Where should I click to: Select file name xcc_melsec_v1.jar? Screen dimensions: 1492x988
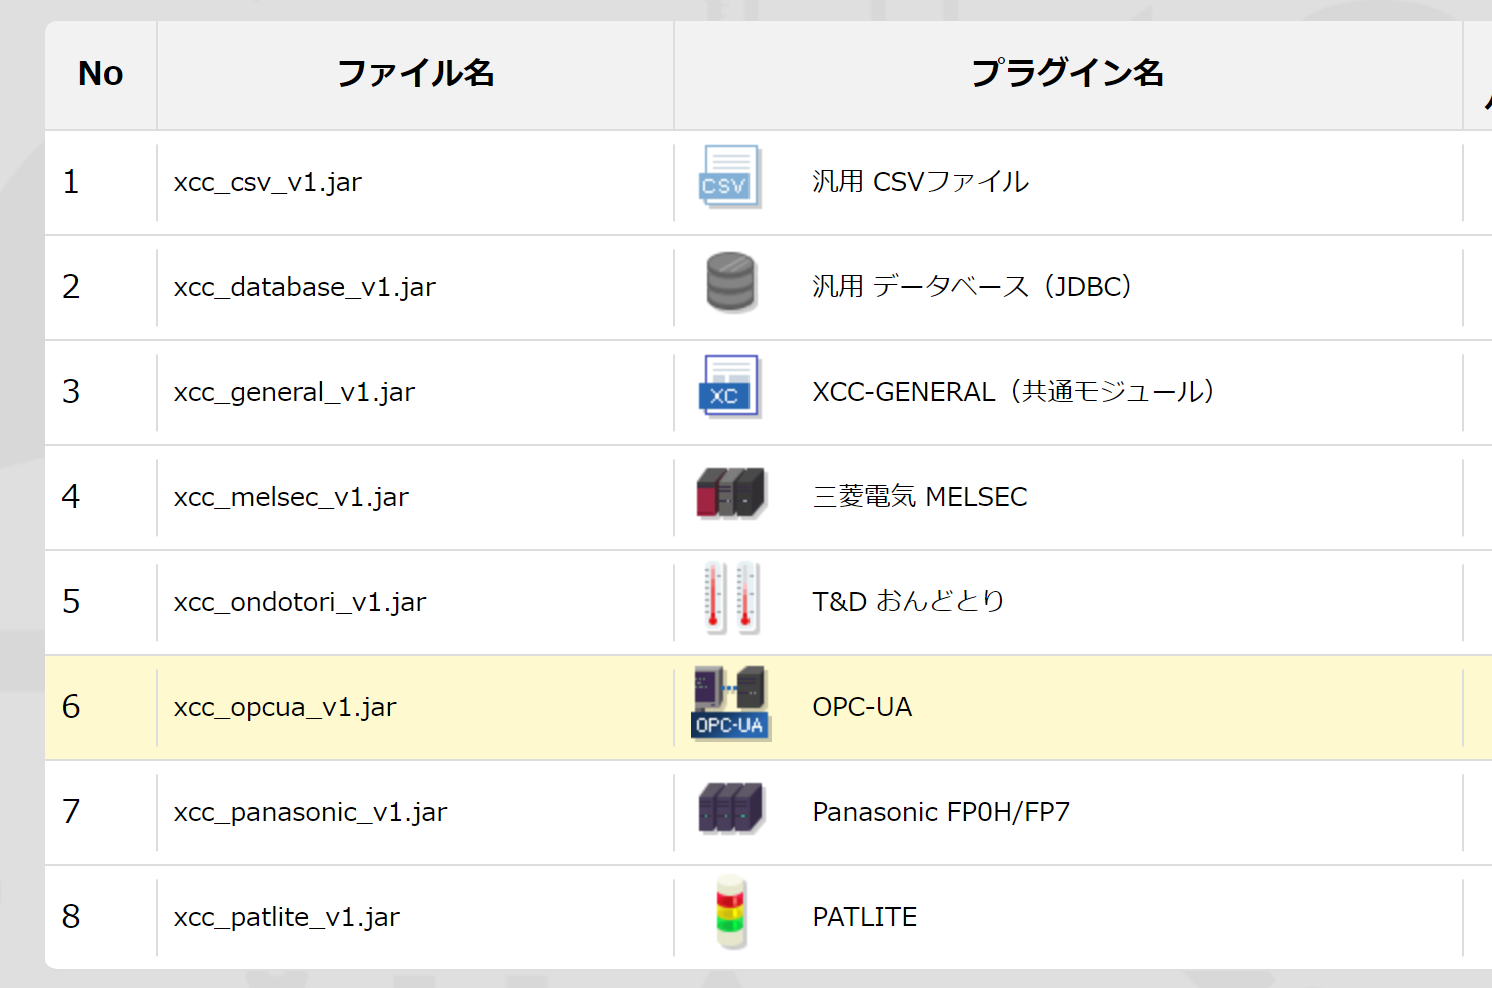[291, 498]
